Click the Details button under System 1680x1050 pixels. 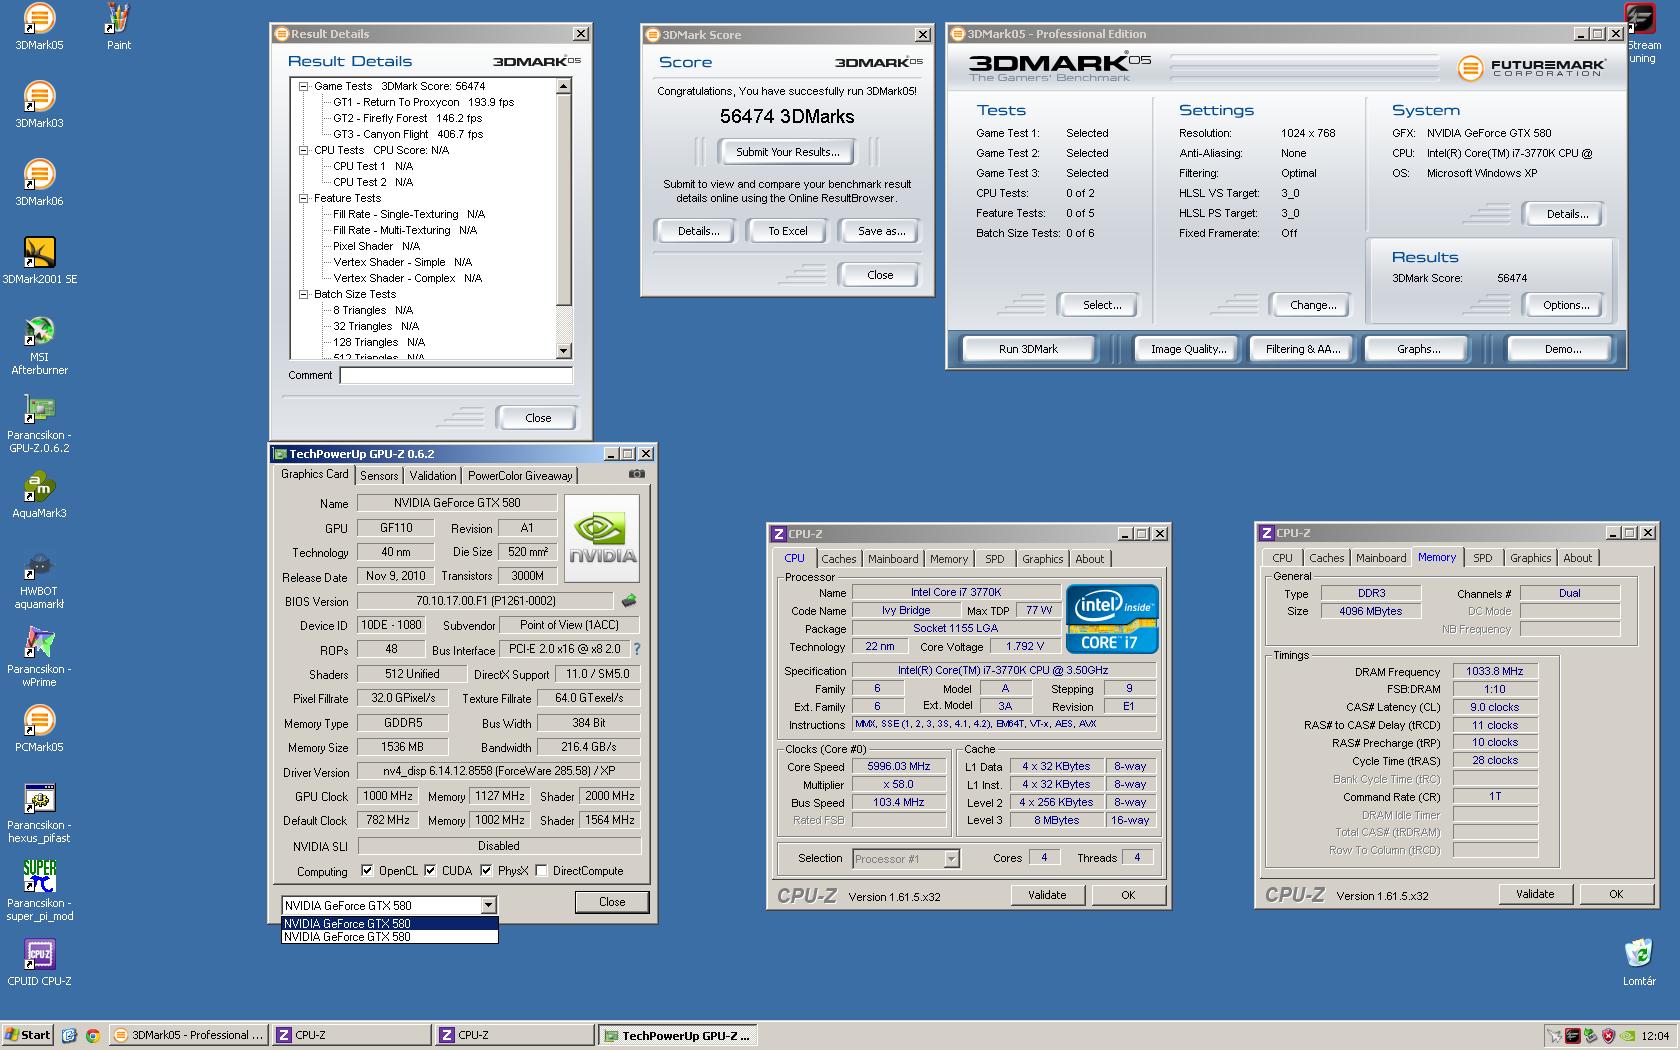[x=1567, y=214]
